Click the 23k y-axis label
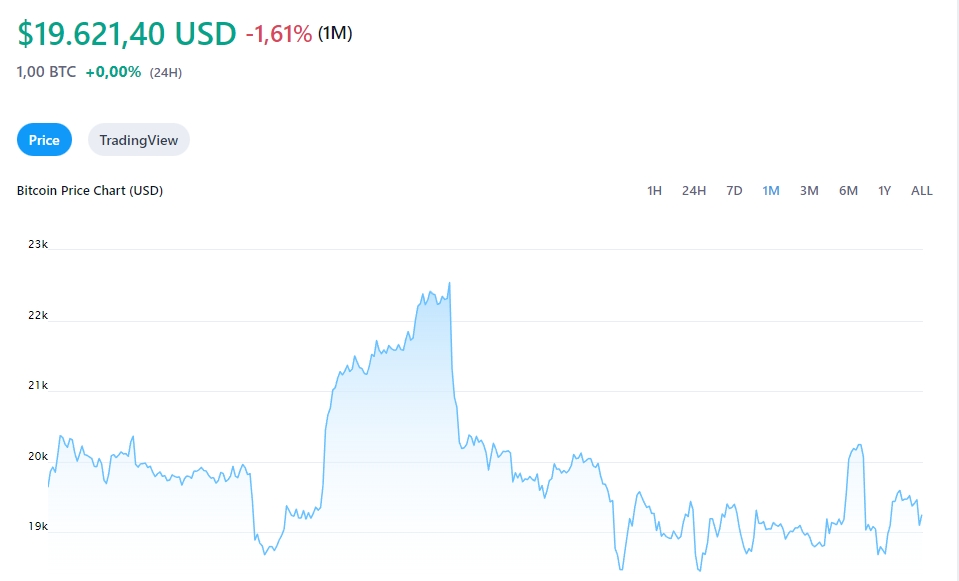This screenshot has width=959, height=581. pos(38,244)
